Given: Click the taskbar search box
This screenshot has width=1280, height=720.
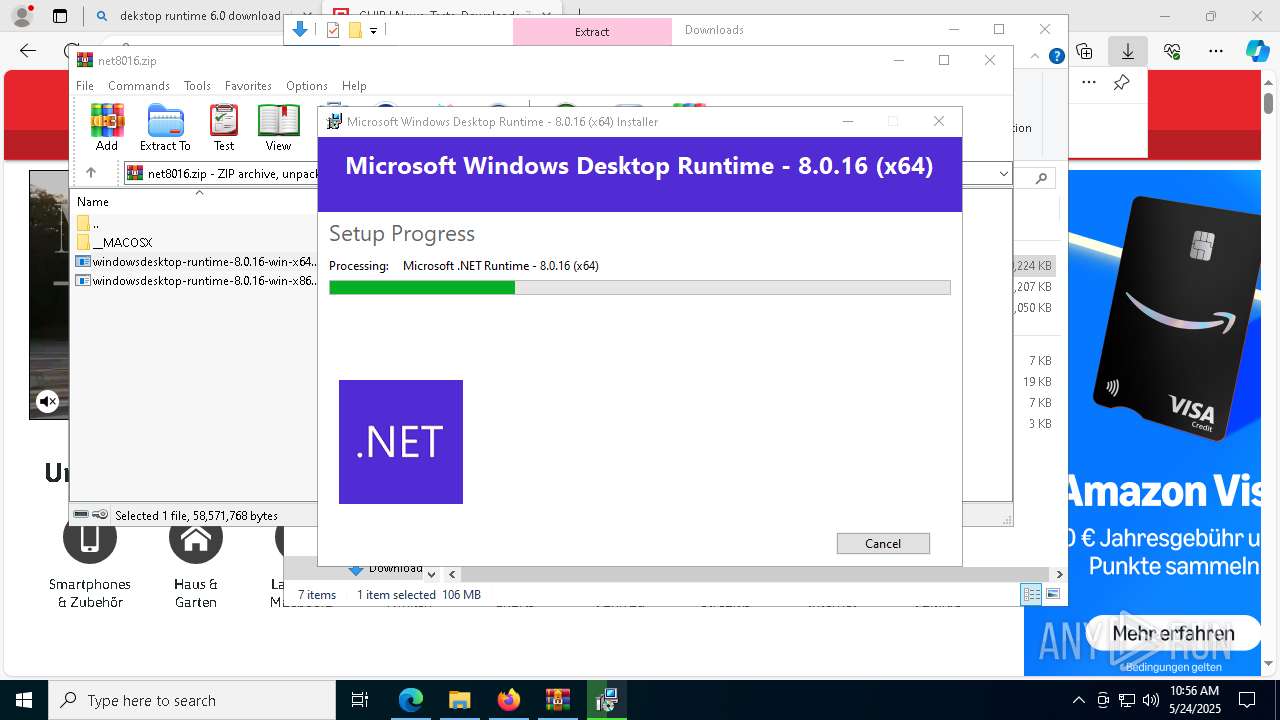Looking at the screenshot, I should pyautogui.click(x=192, y=700).
